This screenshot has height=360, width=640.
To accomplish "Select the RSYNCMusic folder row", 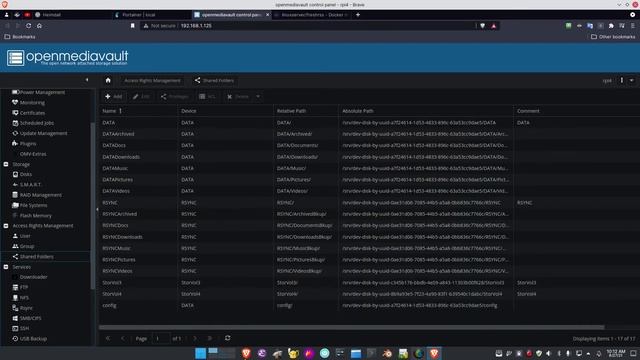I will click(x=369, y=248).
